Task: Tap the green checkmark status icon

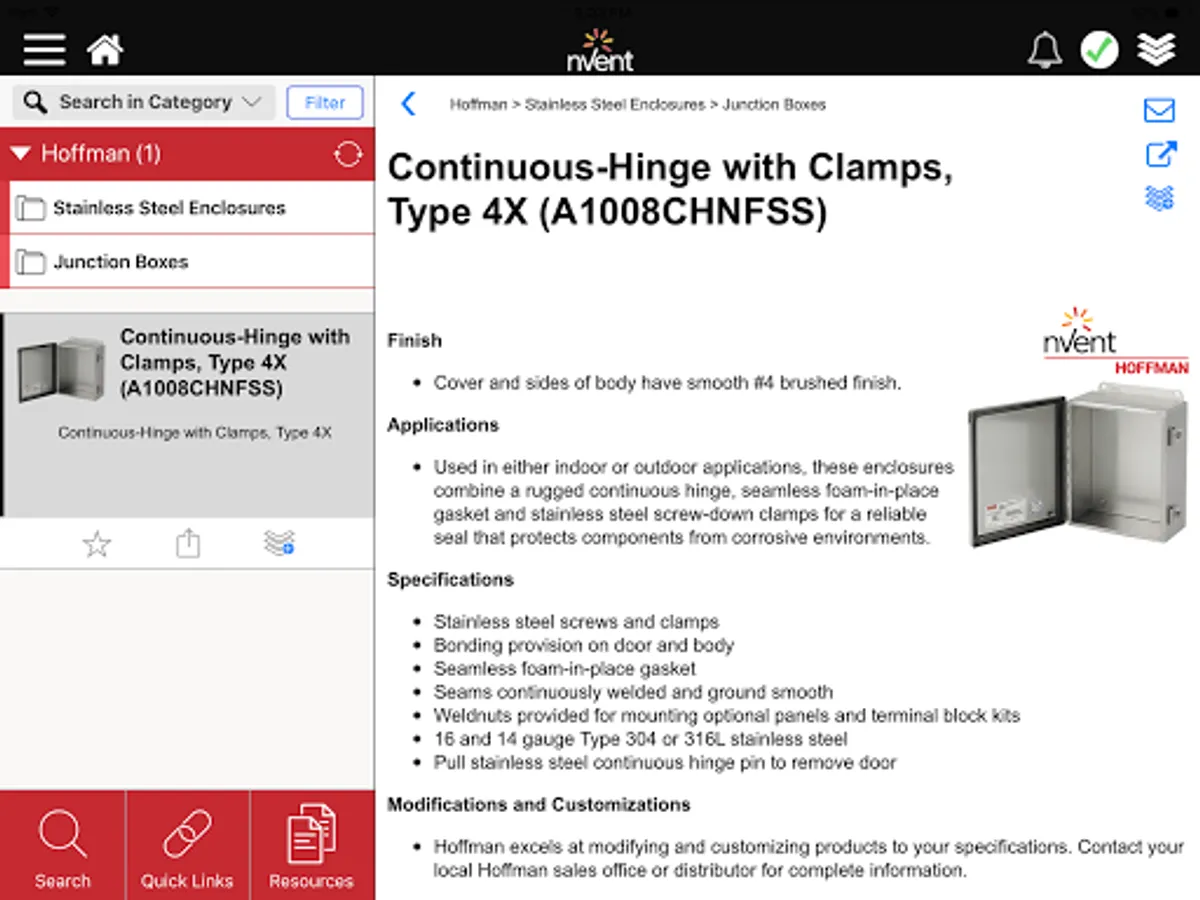Action: (1099, 49)
